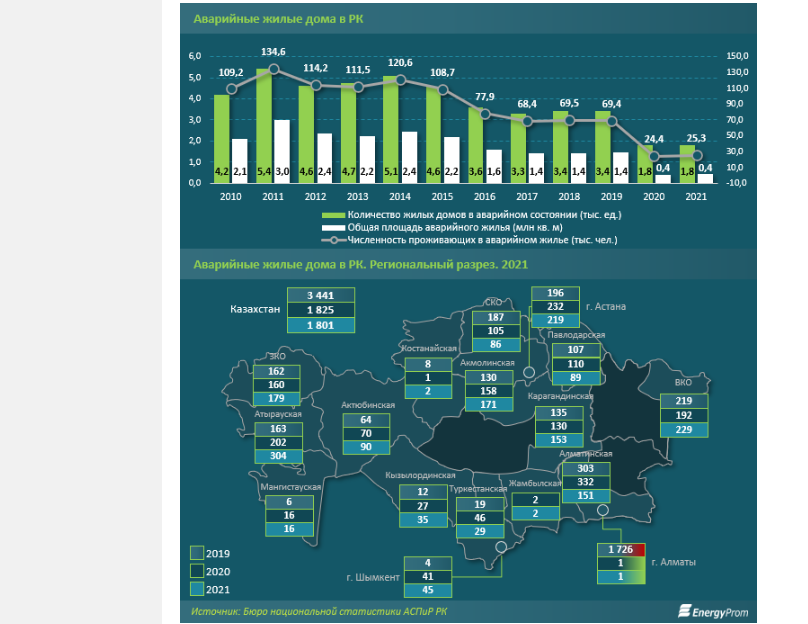The height and width of the screenshot is (624, 808).
Task: Click the Туркестанская region label
Action: (x=478, y=489)
